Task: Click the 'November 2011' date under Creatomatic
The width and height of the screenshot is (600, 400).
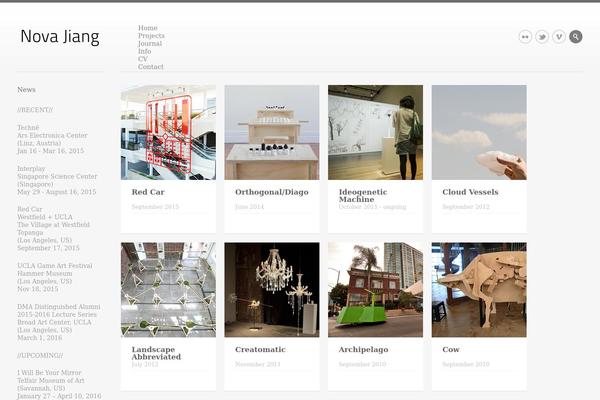Action: tap(258, 364)
